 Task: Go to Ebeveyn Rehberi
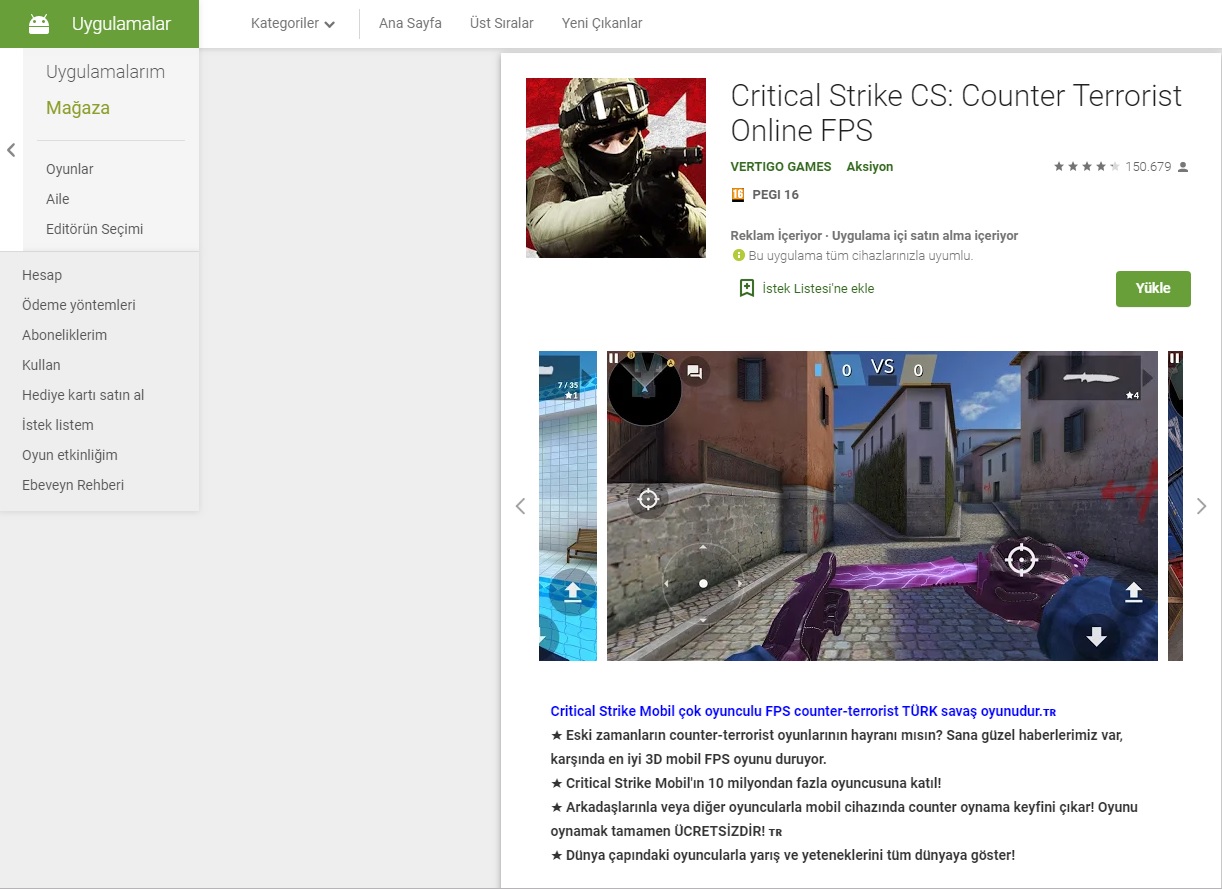point(73,485)
